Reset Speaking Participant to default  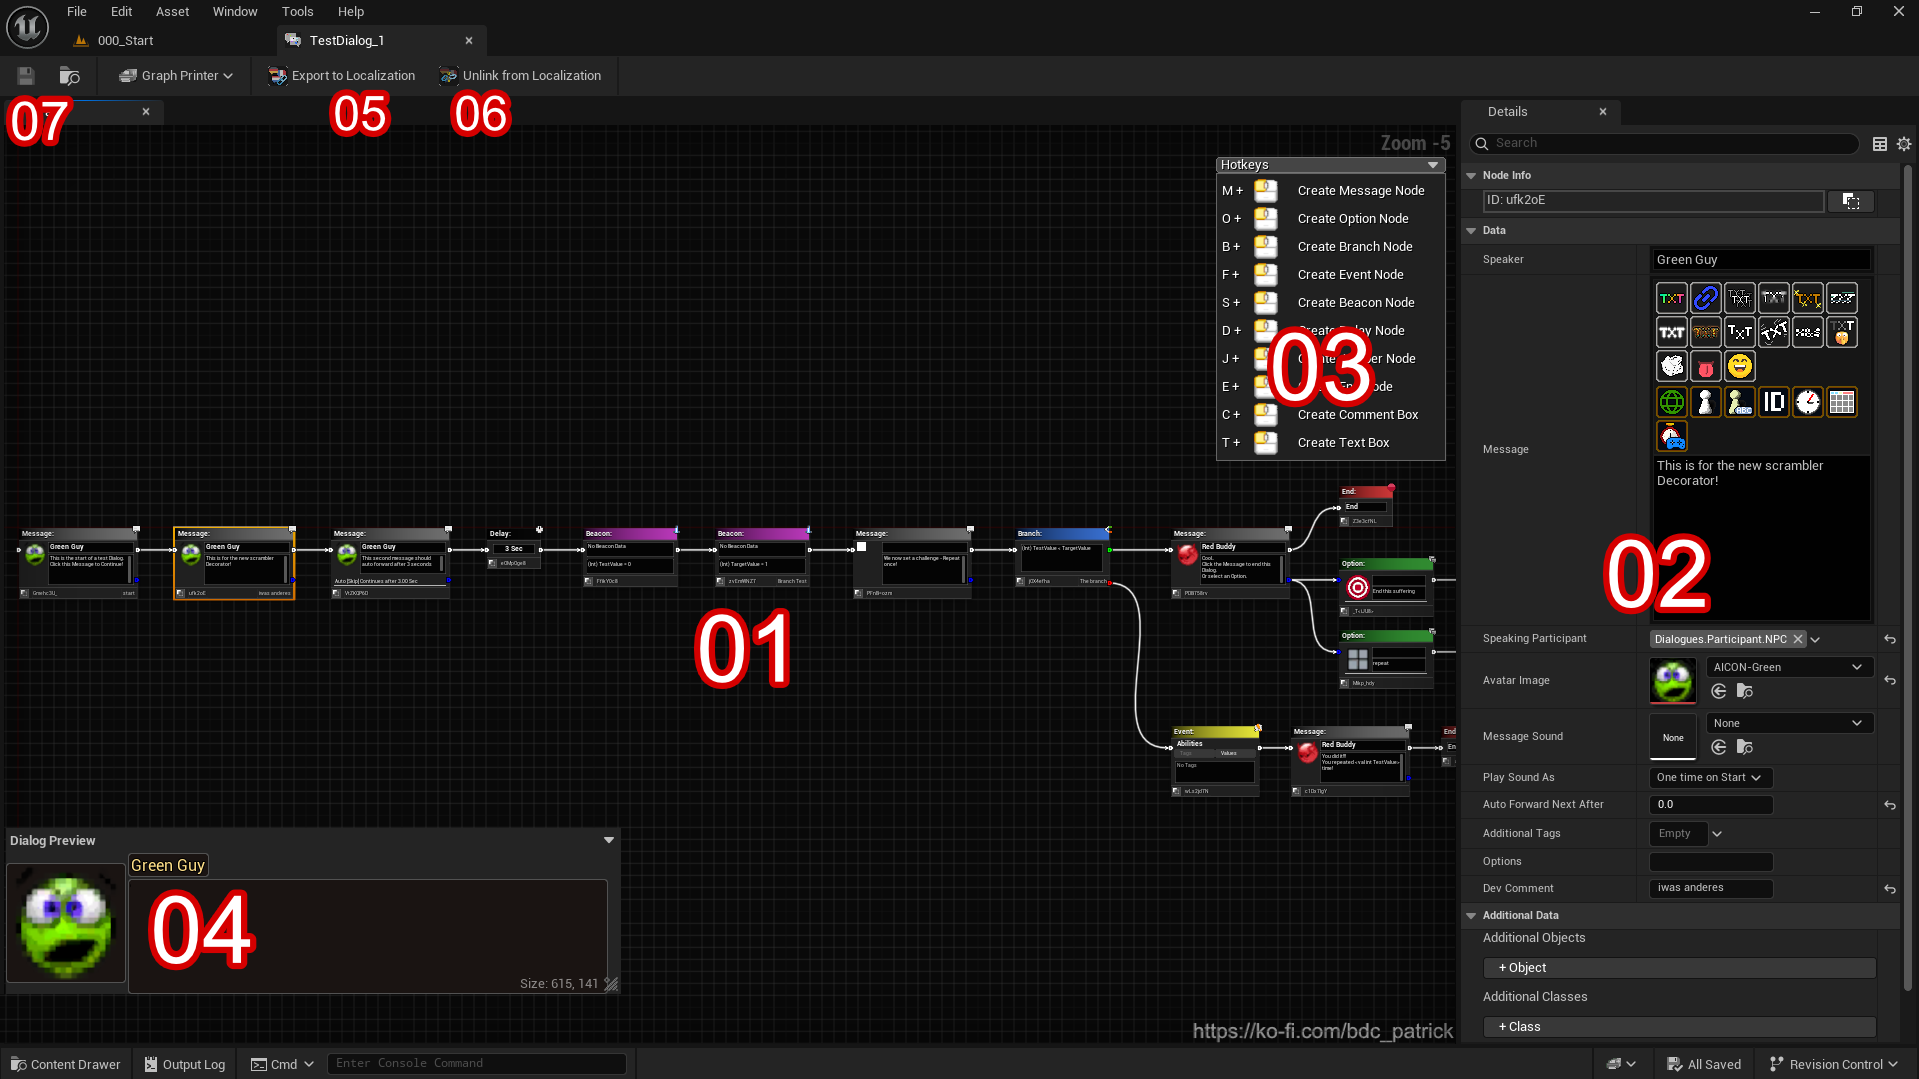tap(1890, 639)
